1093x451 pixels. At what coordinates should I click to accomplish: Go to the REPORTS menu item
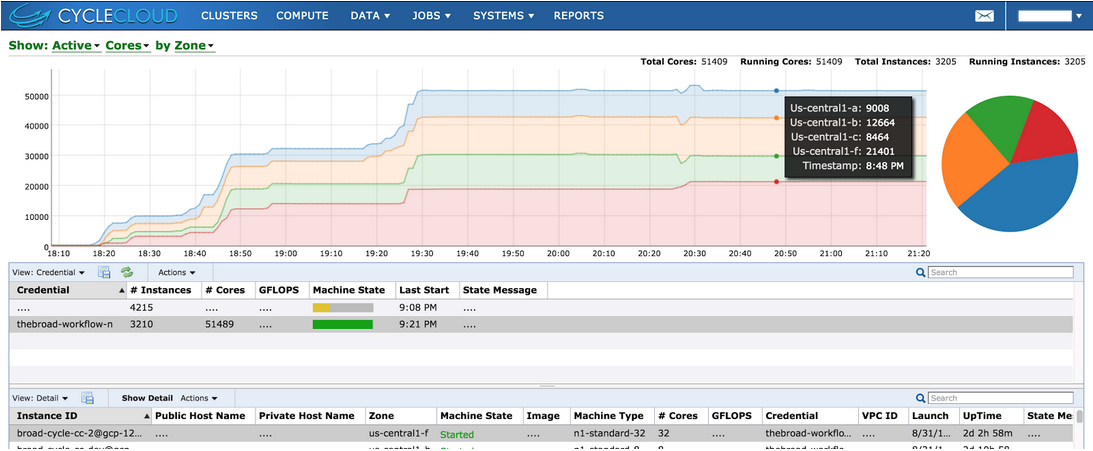click(x=578, y=16)
